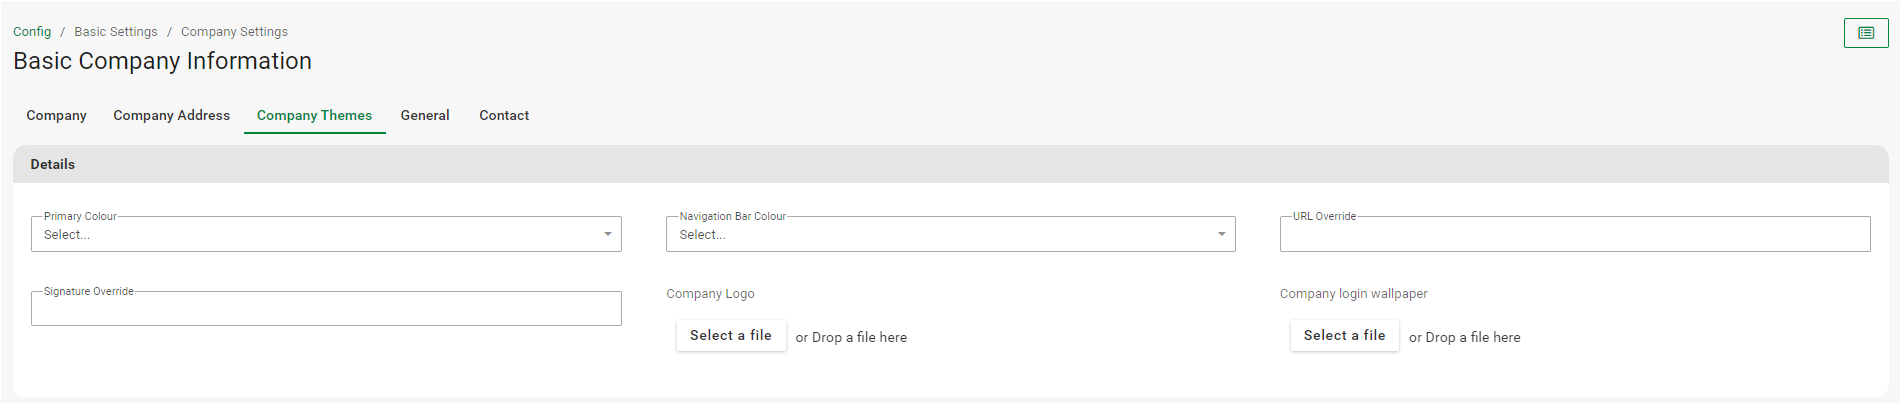Click the Navigation Bar Colour select field

point(940,235)
